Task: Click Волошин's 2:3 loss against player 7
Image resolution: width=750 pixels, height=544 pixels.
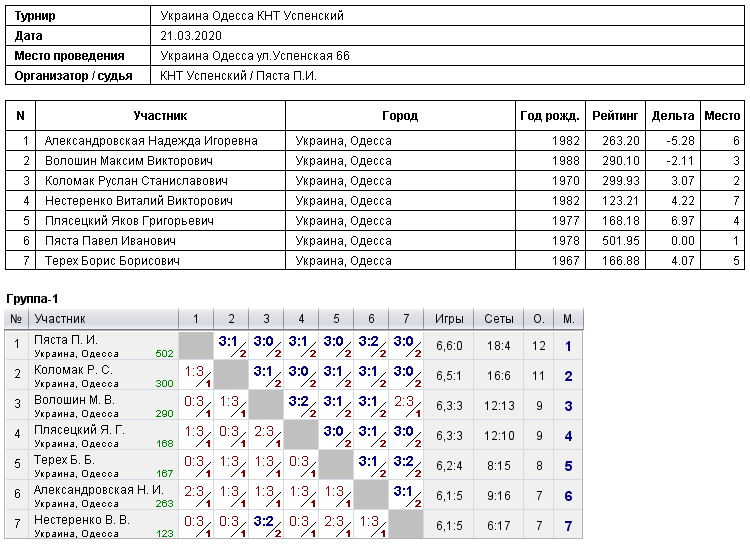Action: (x=406, y=405)
